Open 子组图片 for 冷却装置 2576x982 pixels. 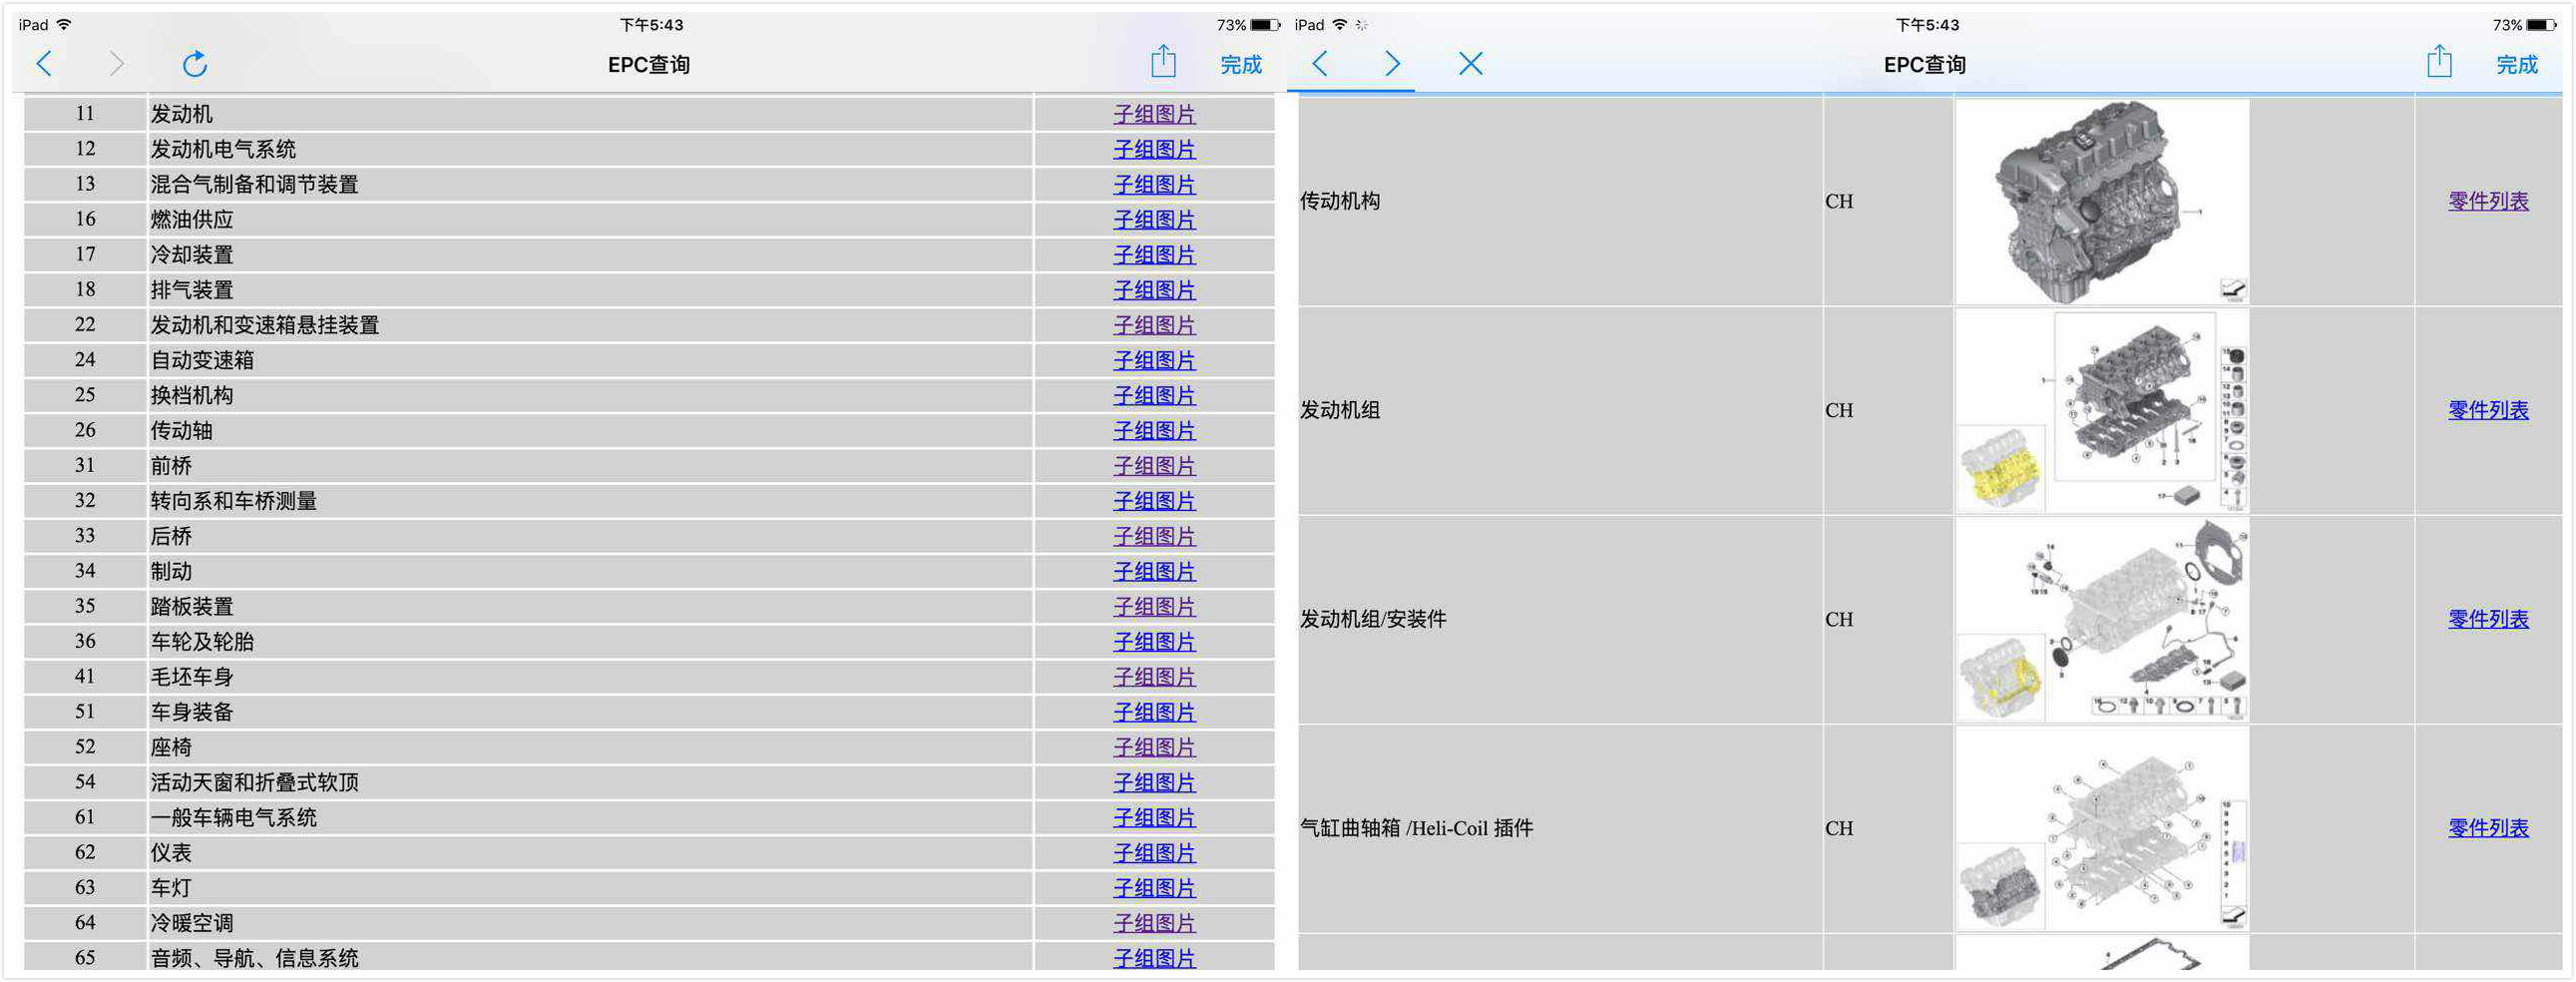point(1154,255)
